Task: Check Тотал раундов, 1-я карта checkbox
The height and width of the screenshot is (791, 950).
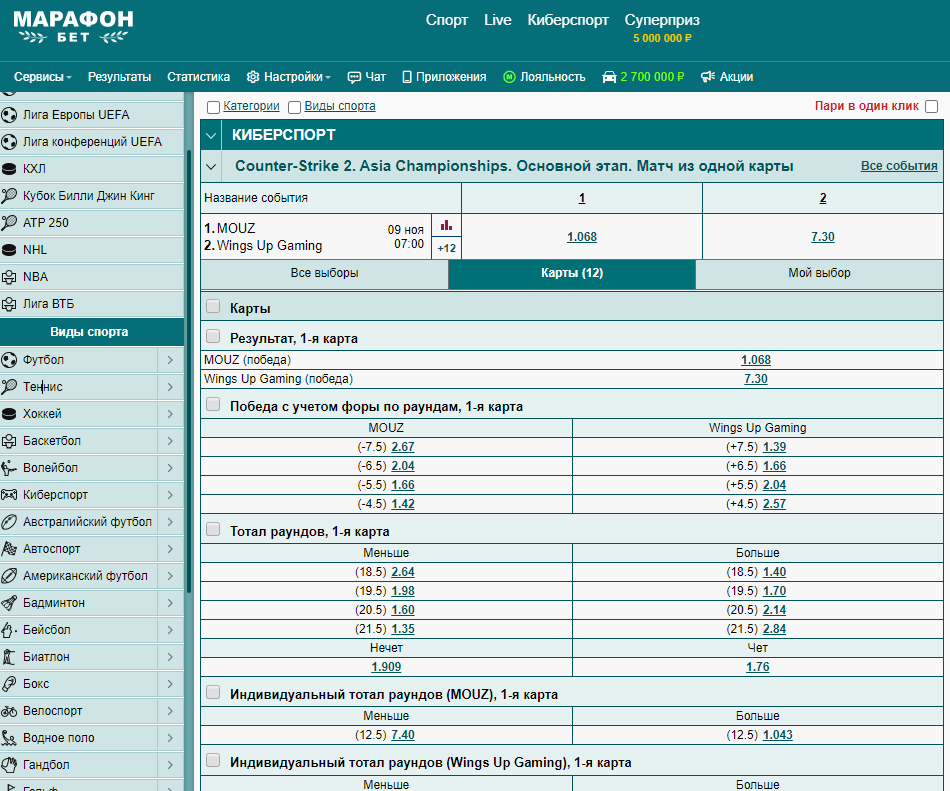Action: [213, 529]
